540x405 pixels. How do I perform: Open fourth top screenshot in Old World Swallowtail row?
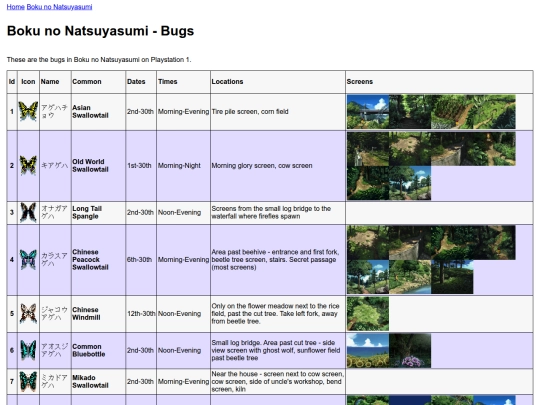[x=495, y=149]
